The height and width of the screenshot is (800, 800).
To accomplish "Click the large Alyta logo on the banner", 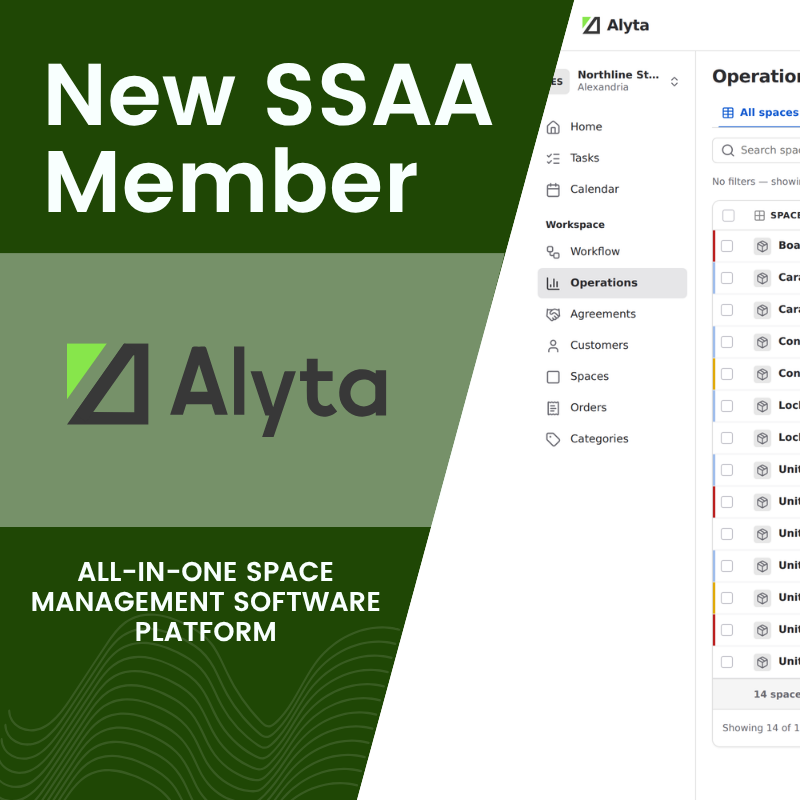I will pos(227,390).
